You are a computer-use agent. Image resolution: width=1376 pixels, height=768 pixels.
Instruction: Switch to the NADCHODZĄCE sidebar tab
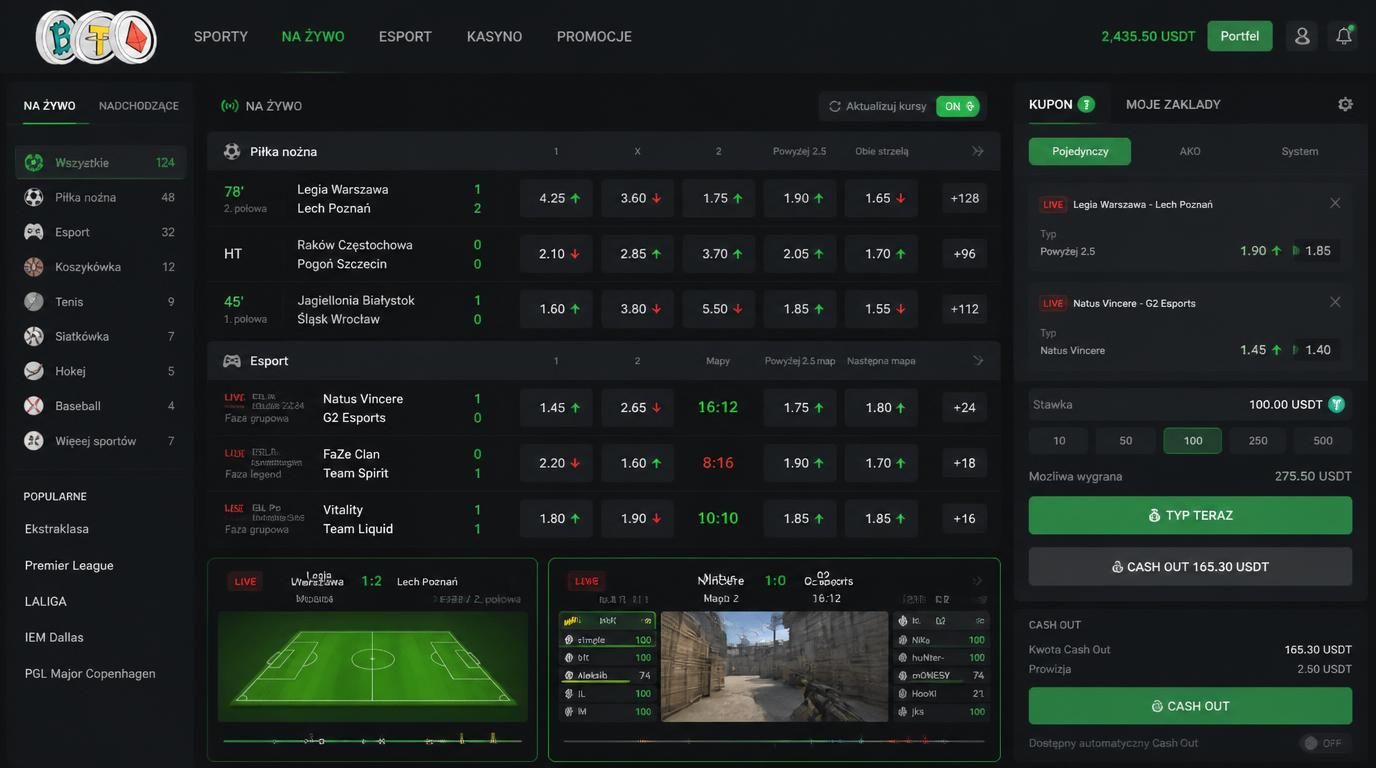point(139,106)
